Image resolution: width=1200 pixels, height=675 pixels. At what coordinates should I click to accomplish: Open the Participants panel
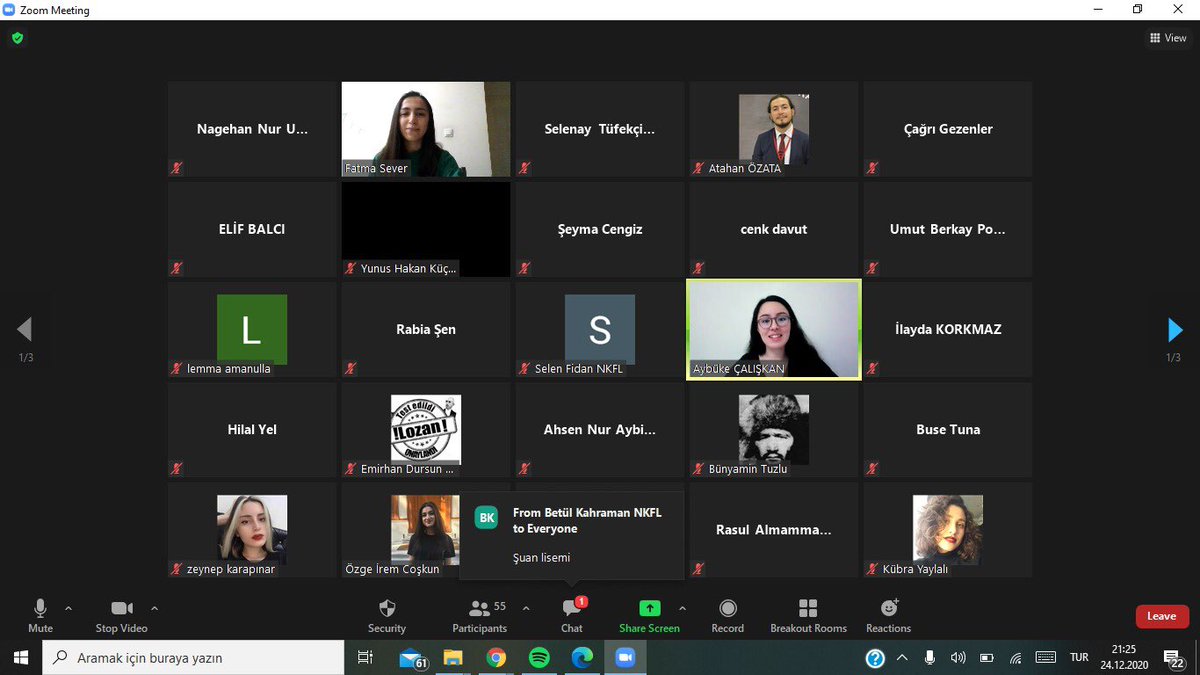pyautogui.click(x=479, y=615)
